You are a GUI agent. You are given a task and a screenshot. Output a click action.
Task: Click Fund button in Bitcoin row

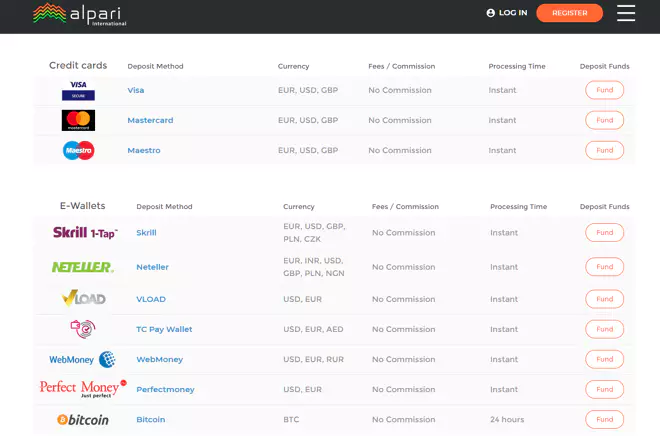pos(604,420)
